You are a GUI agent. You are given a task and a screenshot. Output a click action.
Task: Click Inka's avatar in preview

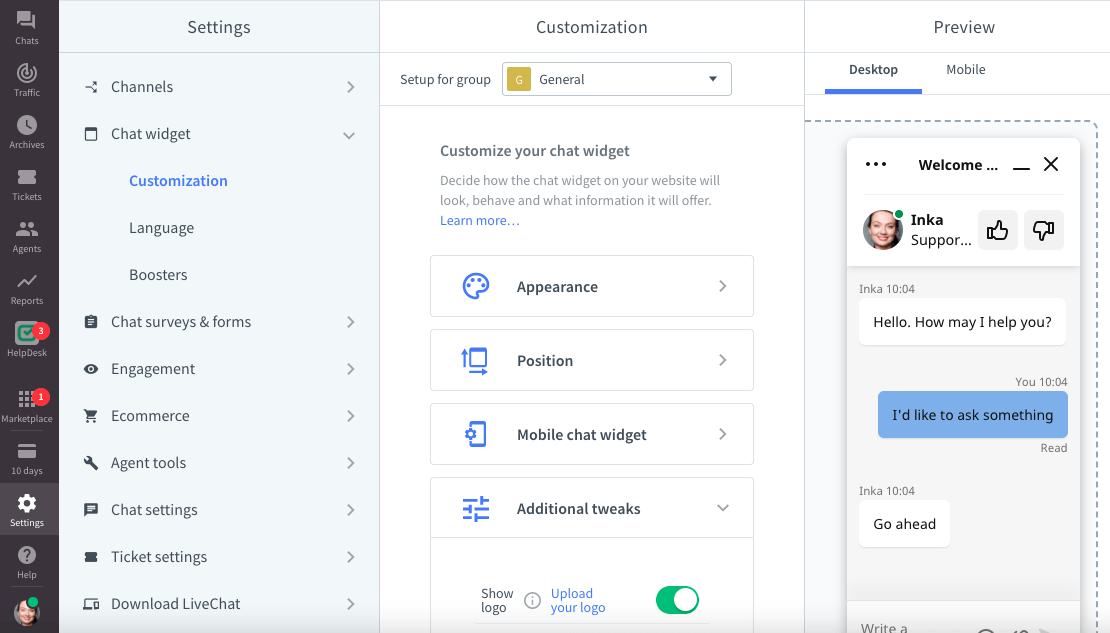point(882,229)
